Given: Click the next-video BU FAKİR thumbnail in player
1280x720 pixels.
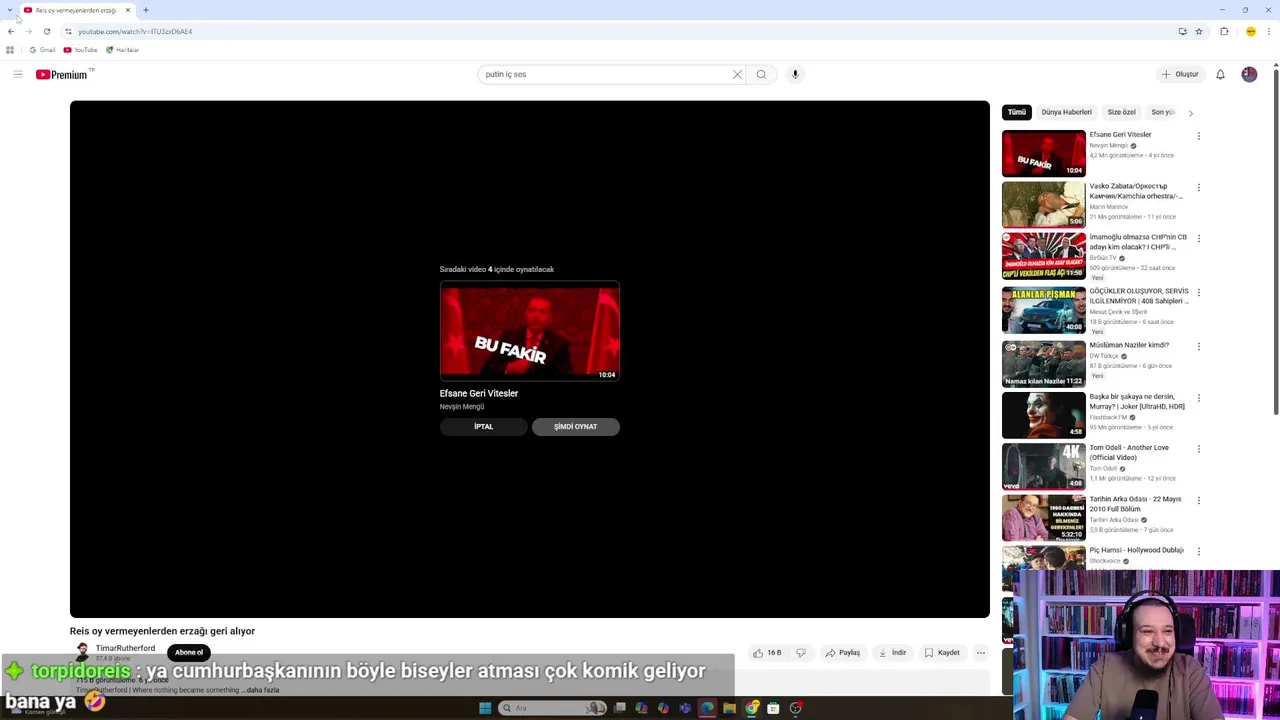Looking at the screenshot, I should [530, 331].
